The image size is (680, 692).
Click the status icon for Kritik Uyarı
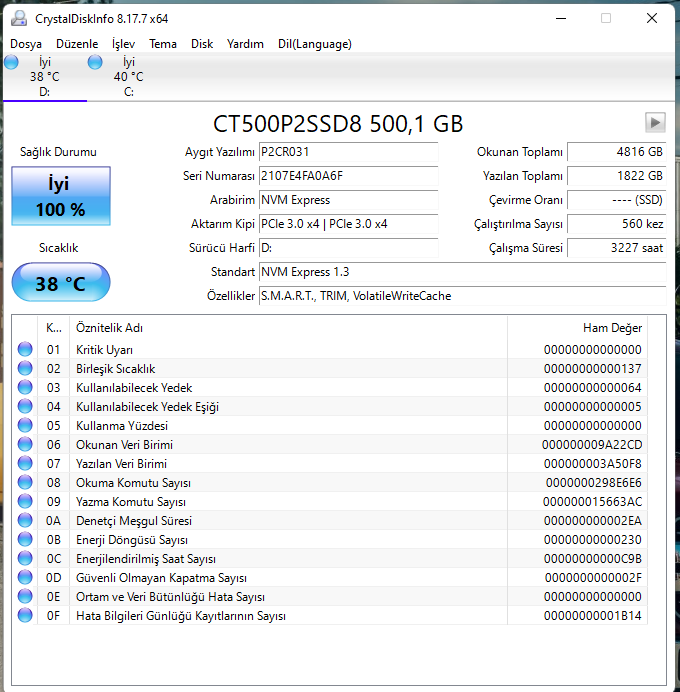(x=25, y=349)
